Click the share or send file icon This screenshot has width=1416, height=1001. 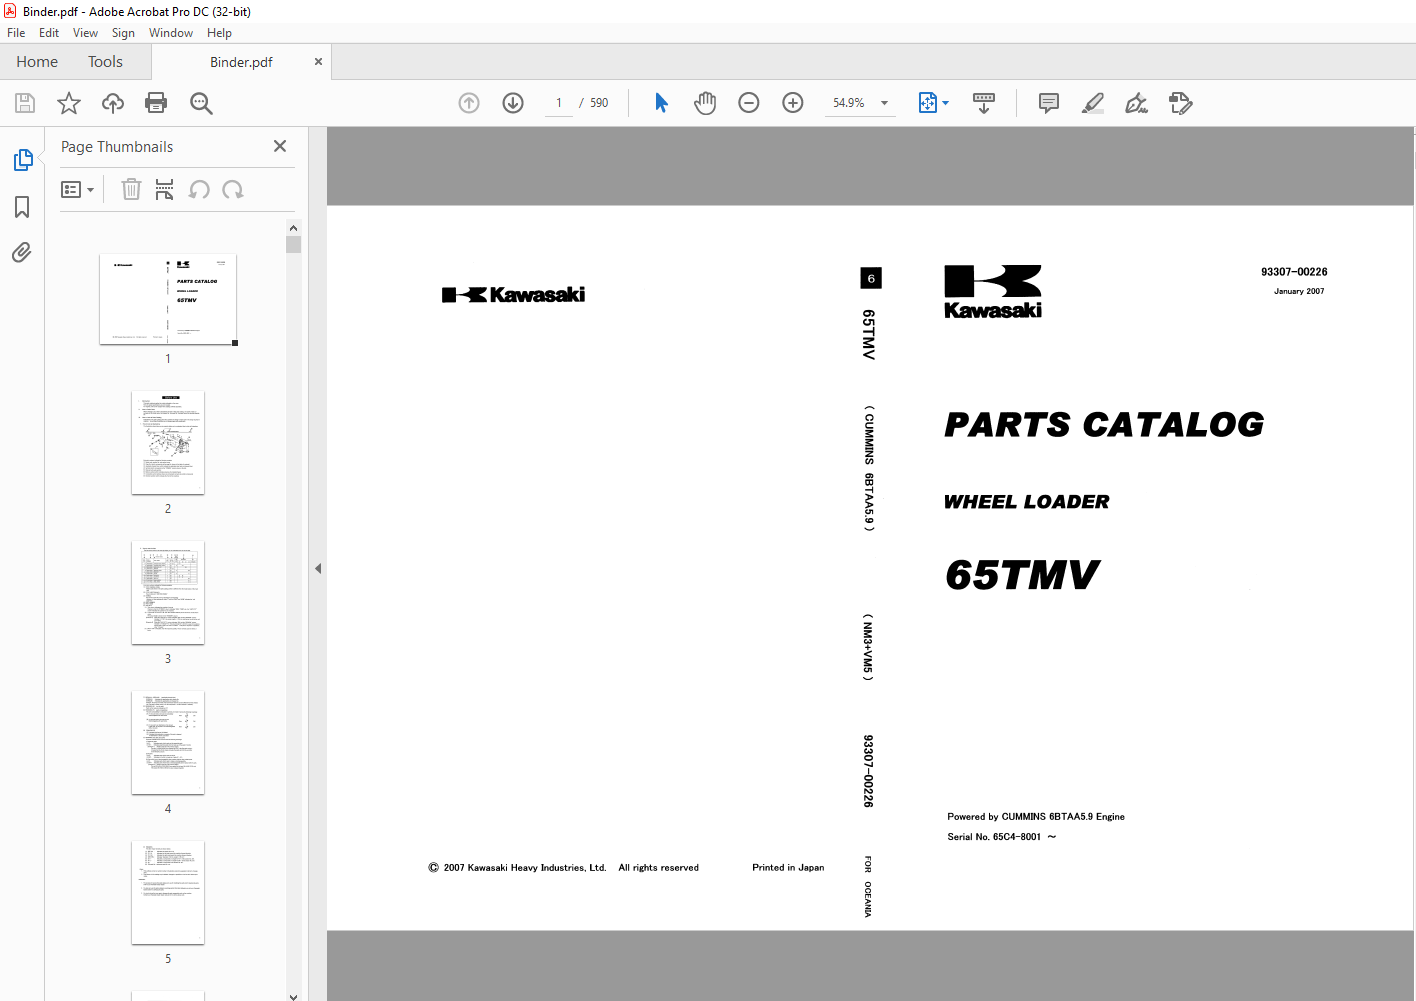pos(1181,103)
